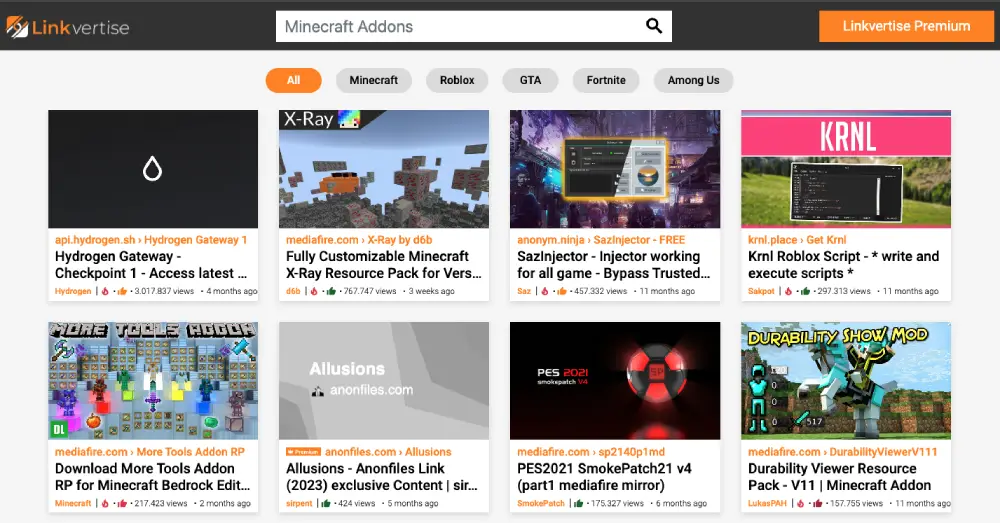Open link mediafire.com › X-Ray by d6b

[359, 240]
